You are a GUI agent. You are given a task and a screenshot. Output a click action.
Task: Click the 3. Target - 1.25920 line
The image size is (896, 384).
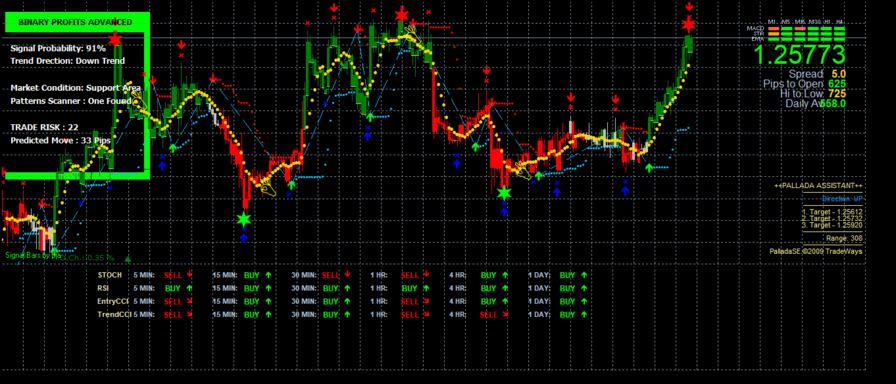[832, 225]
